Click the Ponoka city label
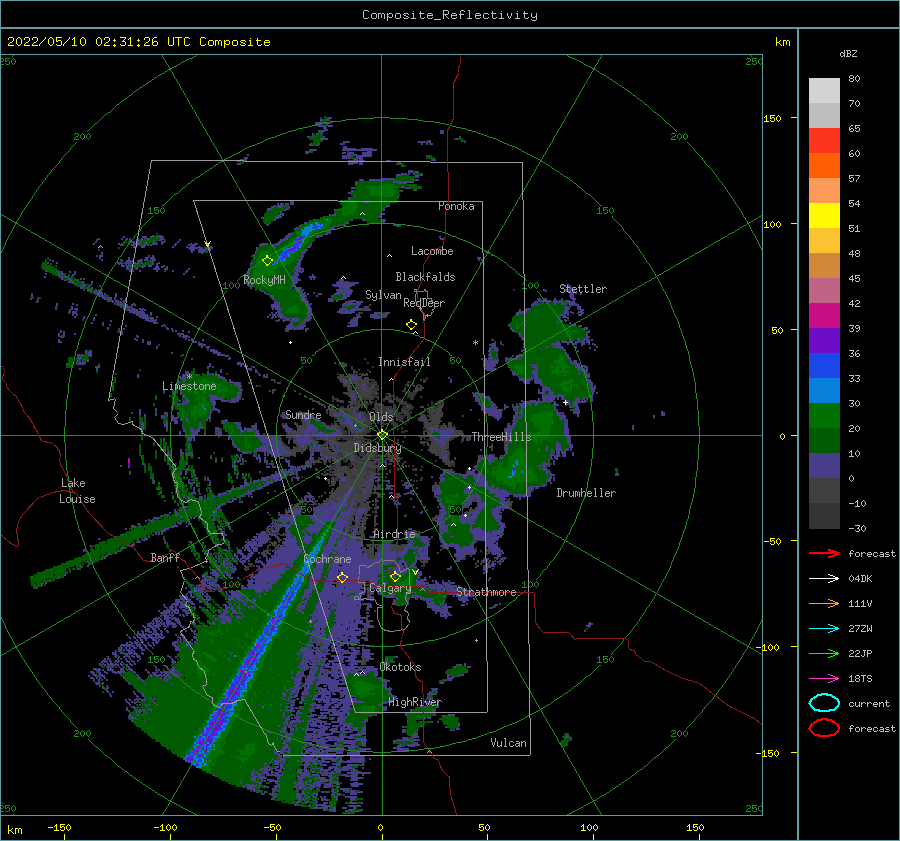Screen dimensions: 900x841 coord(456,206)
